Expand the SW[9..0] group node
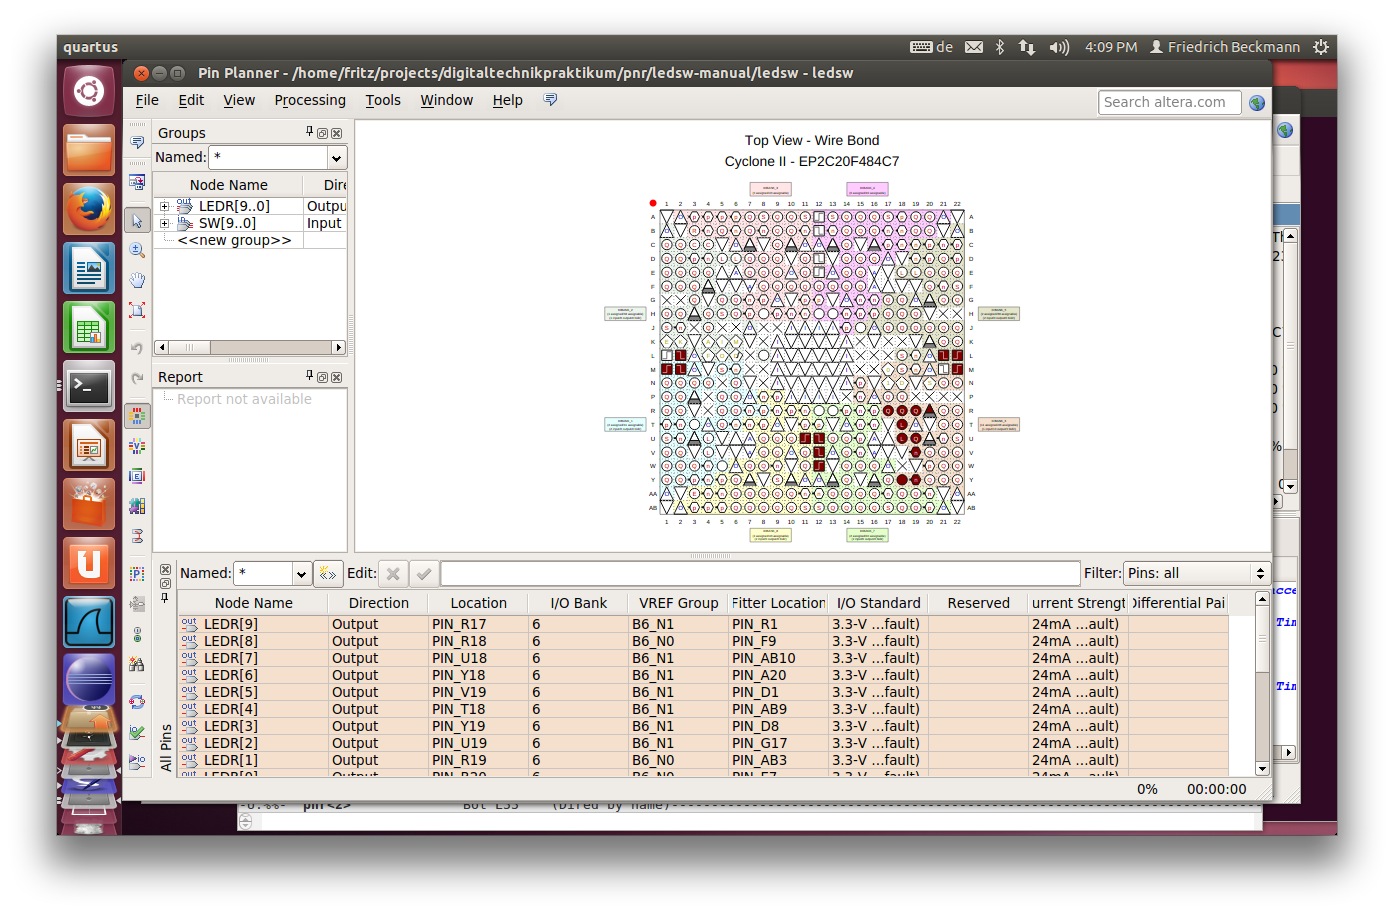1394x914 pixels. click(x=165, y=224)
